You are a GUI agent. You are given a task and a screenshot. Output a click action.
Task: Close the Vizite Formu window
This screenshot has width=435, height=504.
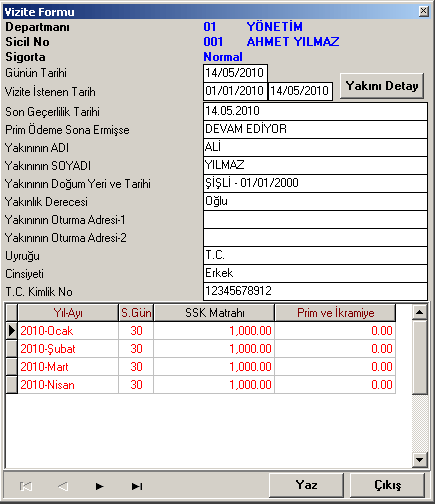click(424, 11)
